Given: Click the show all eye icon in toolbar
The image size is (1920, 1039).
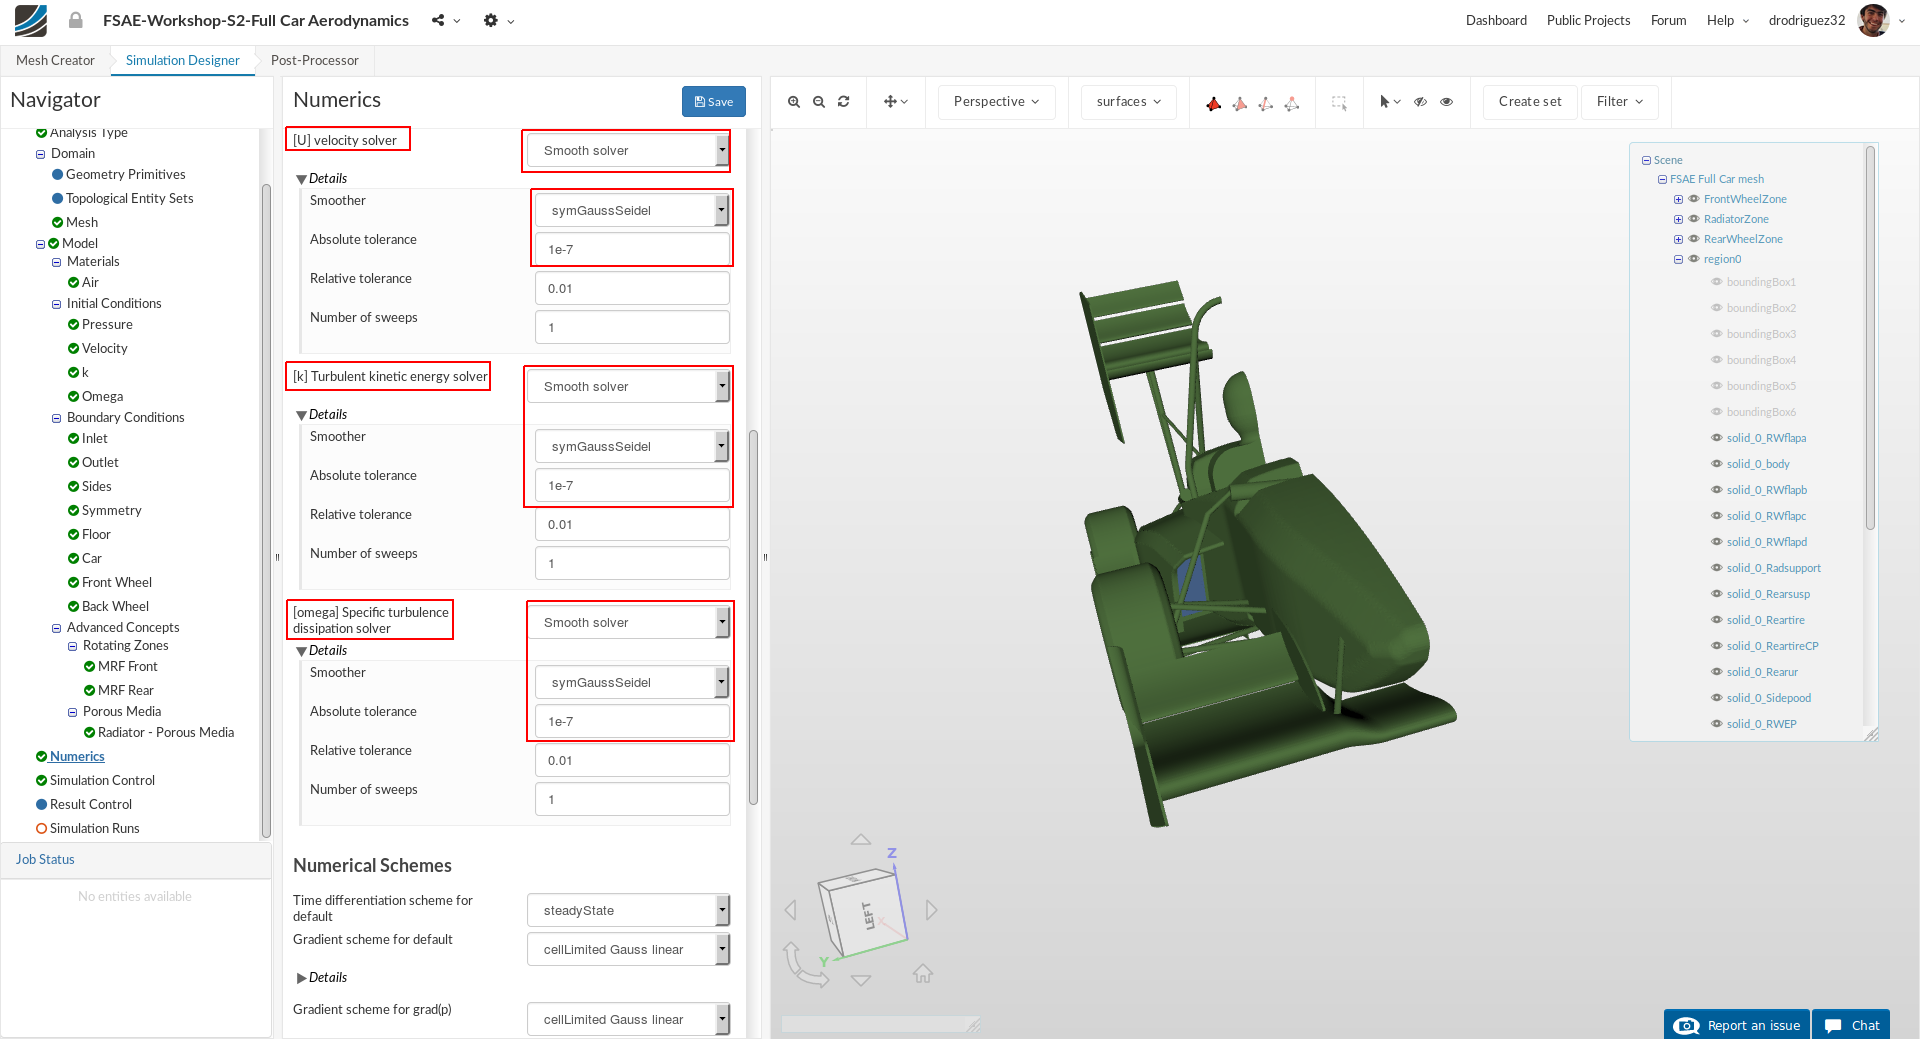Looking at the screenshot, I should [x=1446, y=102].
